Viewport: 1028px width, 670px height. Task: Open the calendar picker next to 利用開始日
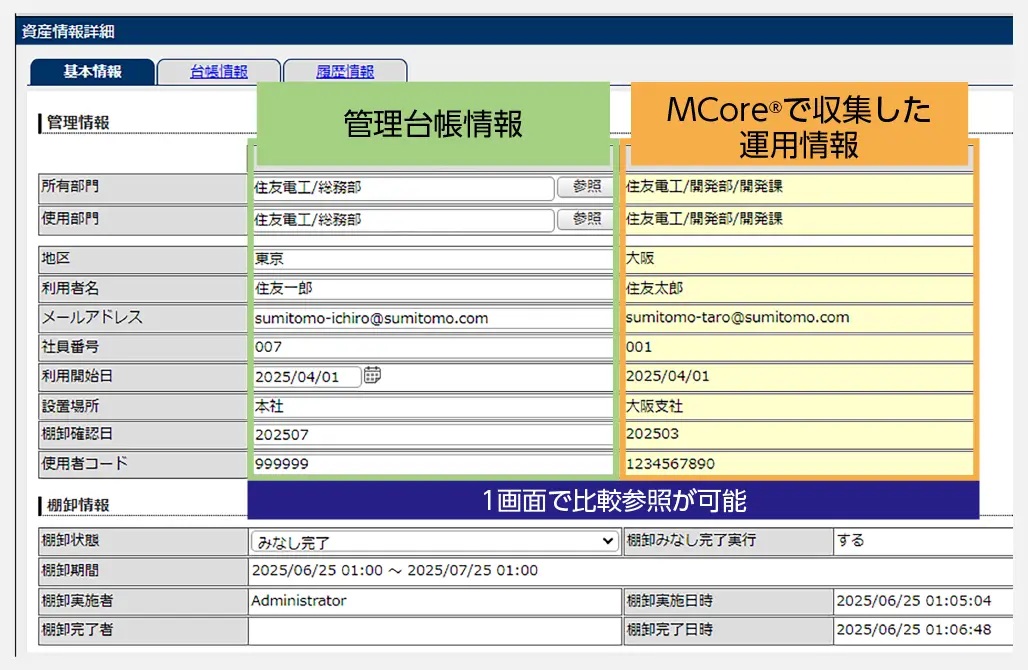(x=372, y=375)
